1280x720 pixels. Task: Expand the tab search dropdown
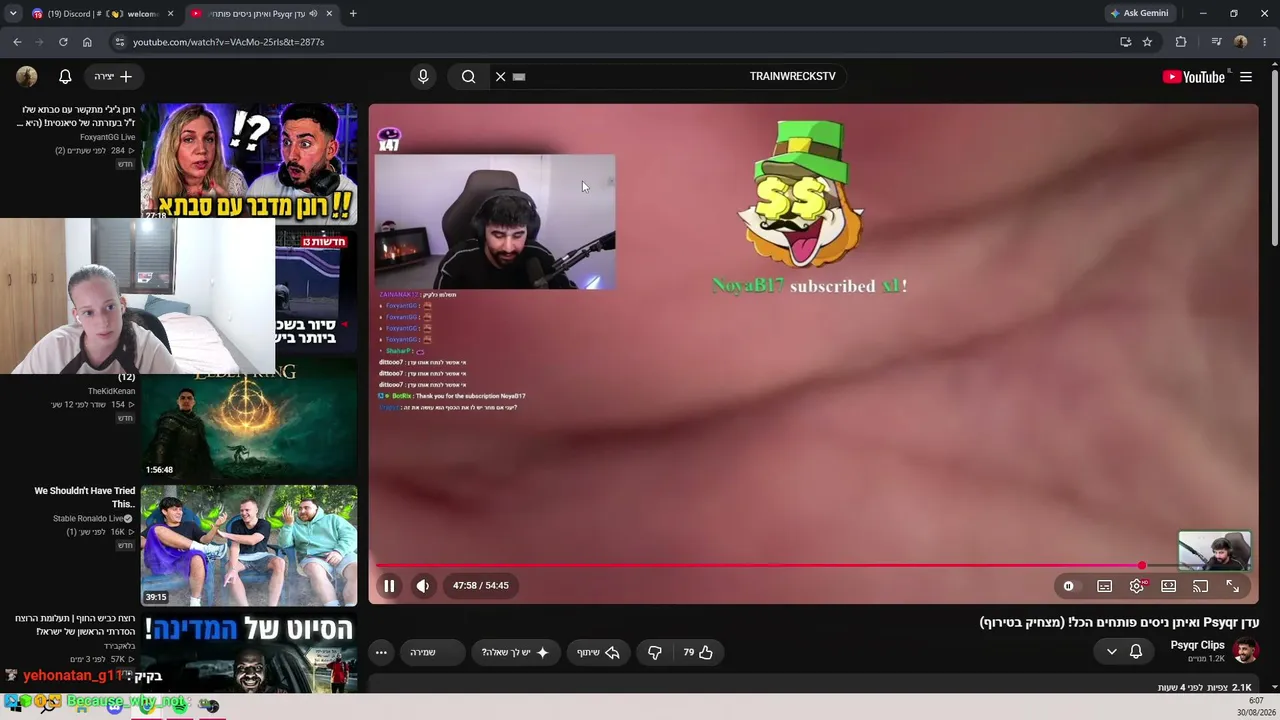point(13,13)
